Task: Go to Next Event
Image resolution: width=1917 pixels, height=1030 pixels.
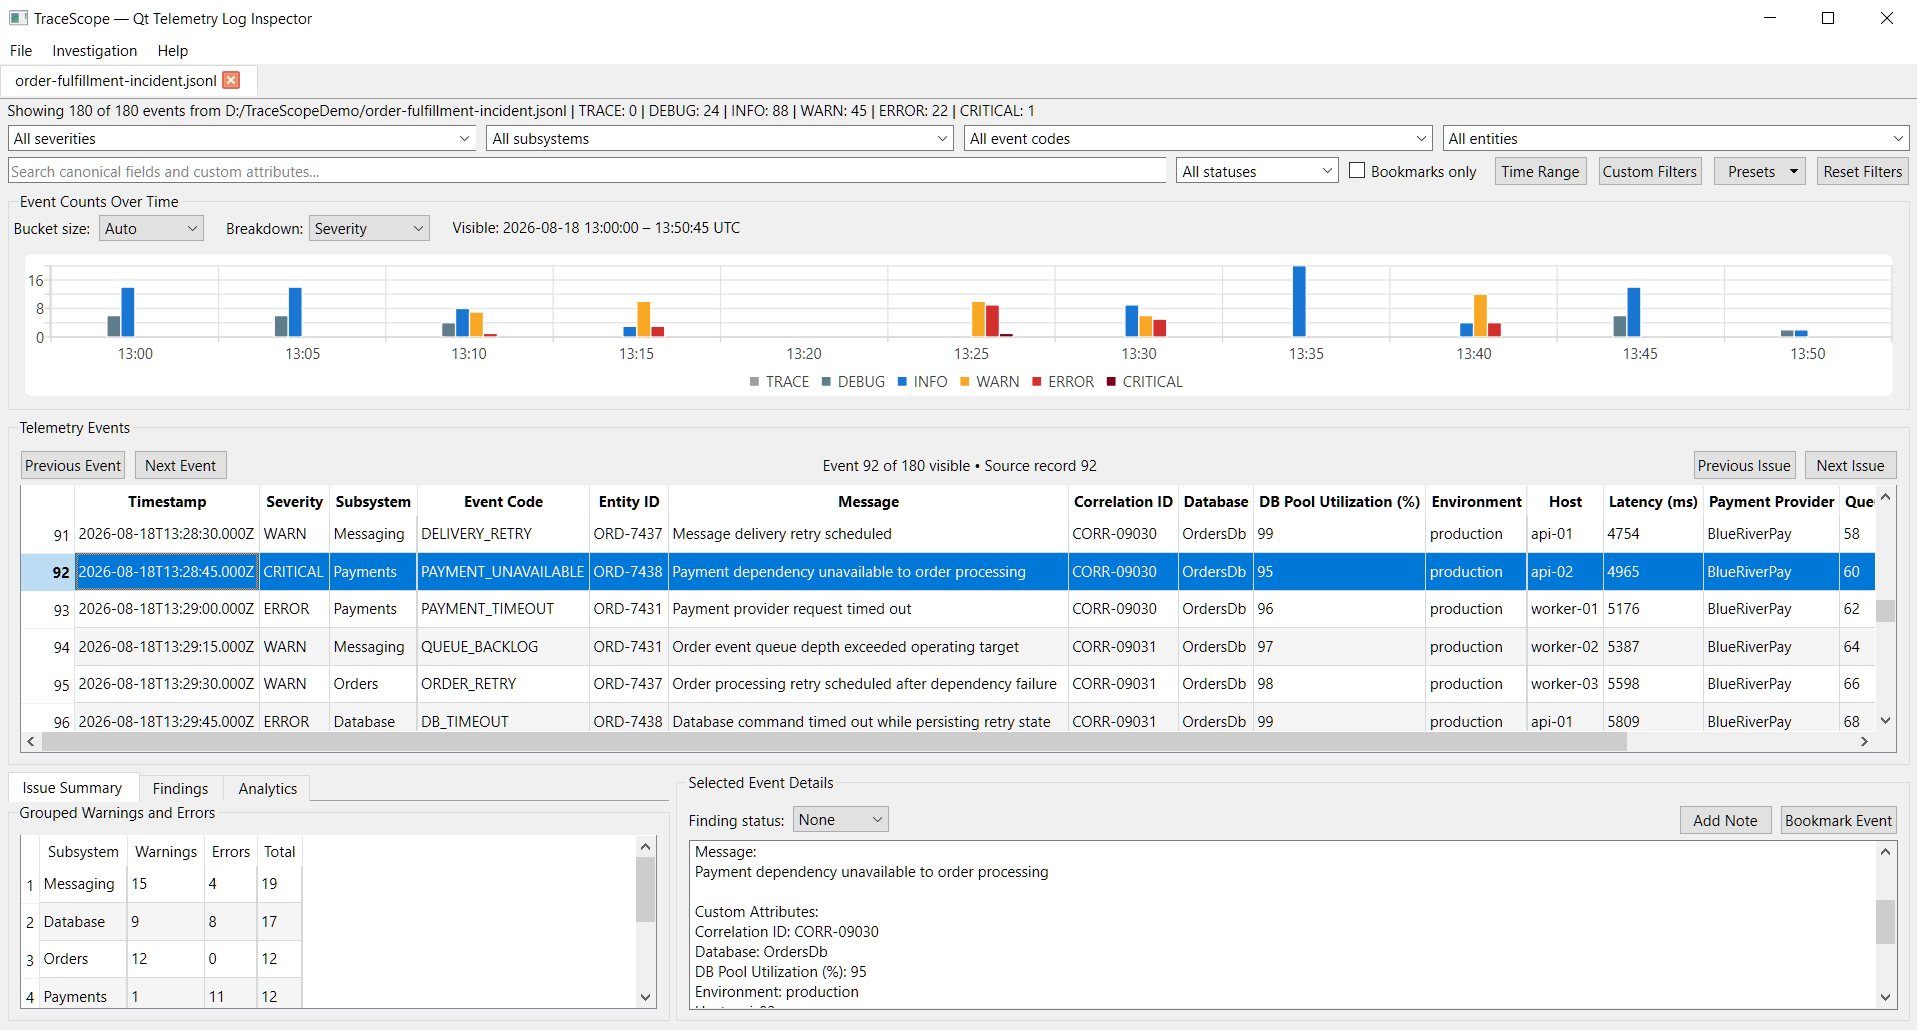Action: click(x=181, y=465)
